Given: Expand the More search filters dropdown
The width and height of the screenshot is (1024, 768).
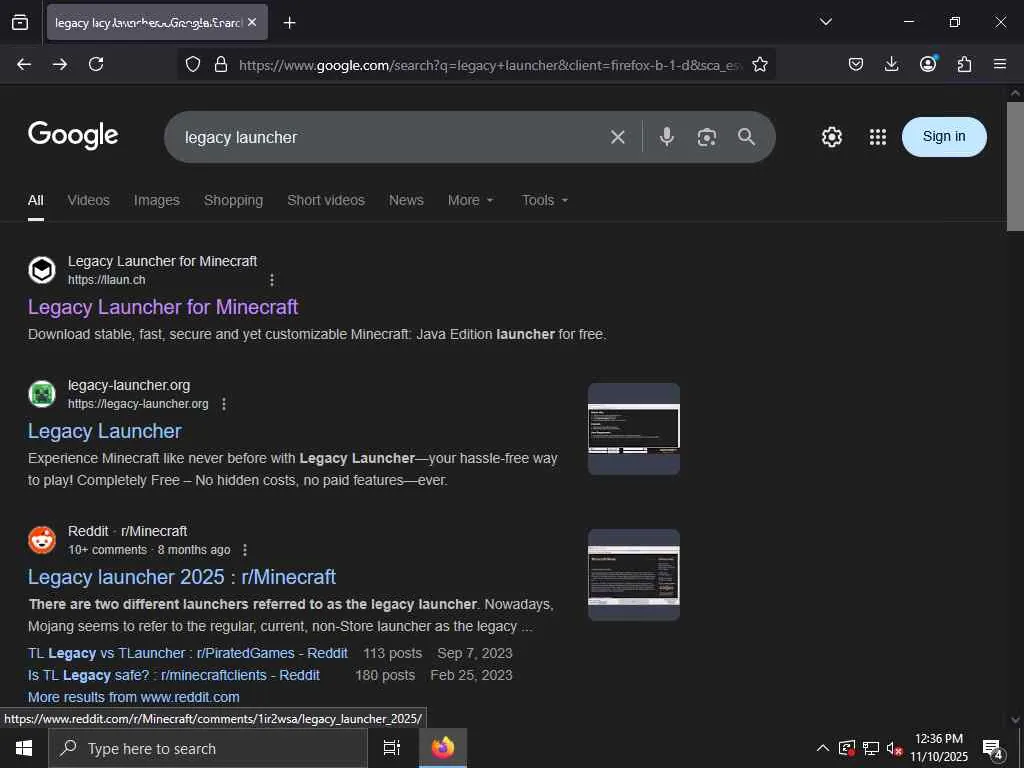Looking at the screenshot, I should pyautogui.click(x=470, y=200).
